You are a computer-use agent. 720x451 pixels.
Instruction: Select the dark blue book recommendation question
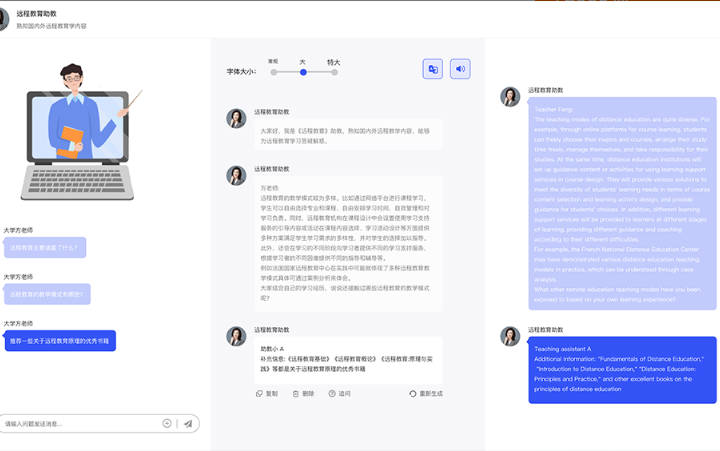pyautogui.click(x=59, y=341)
